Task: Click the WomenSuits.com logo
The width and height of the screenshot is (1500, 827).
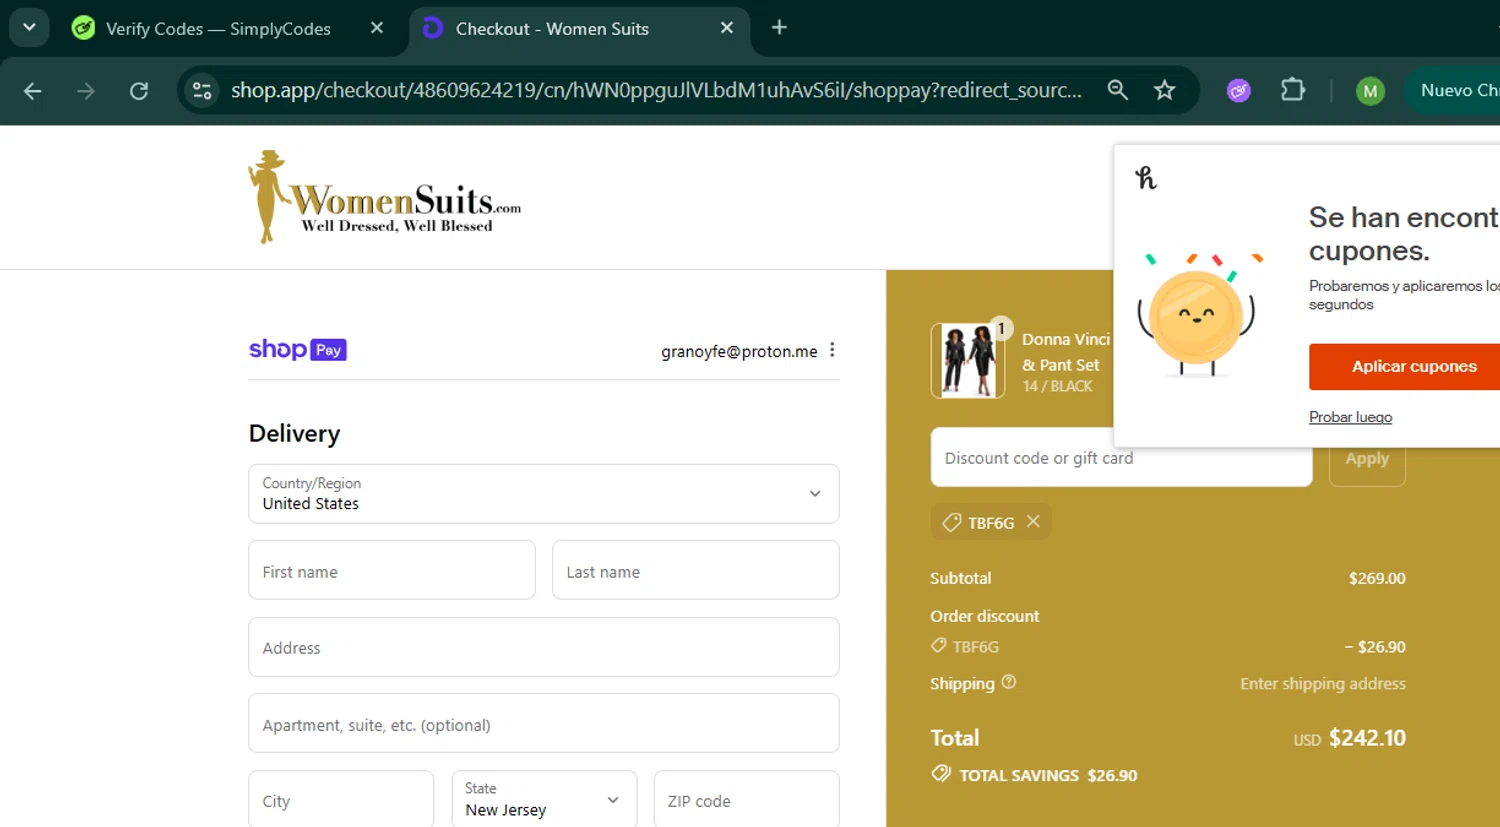Action: (x=385, y=197)
